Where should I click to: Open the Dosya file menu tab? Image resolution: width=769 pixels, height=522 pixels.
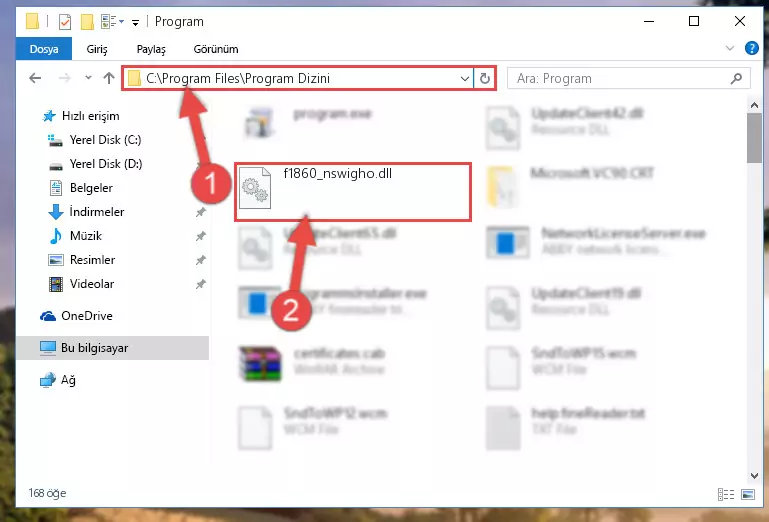tap(44, 49)
